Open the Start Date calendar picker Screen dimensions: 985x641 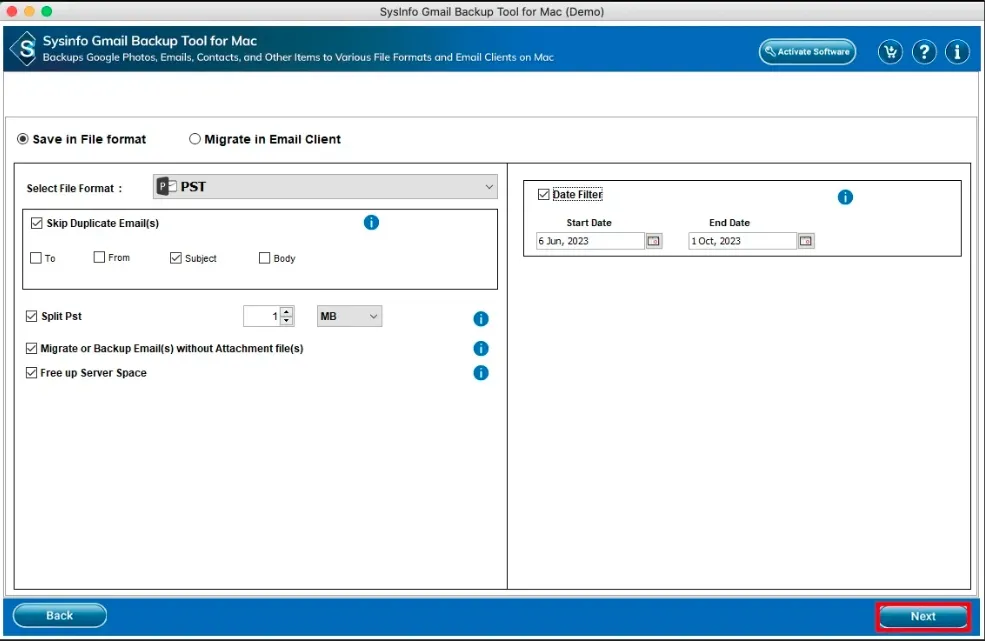pos(654,241)
